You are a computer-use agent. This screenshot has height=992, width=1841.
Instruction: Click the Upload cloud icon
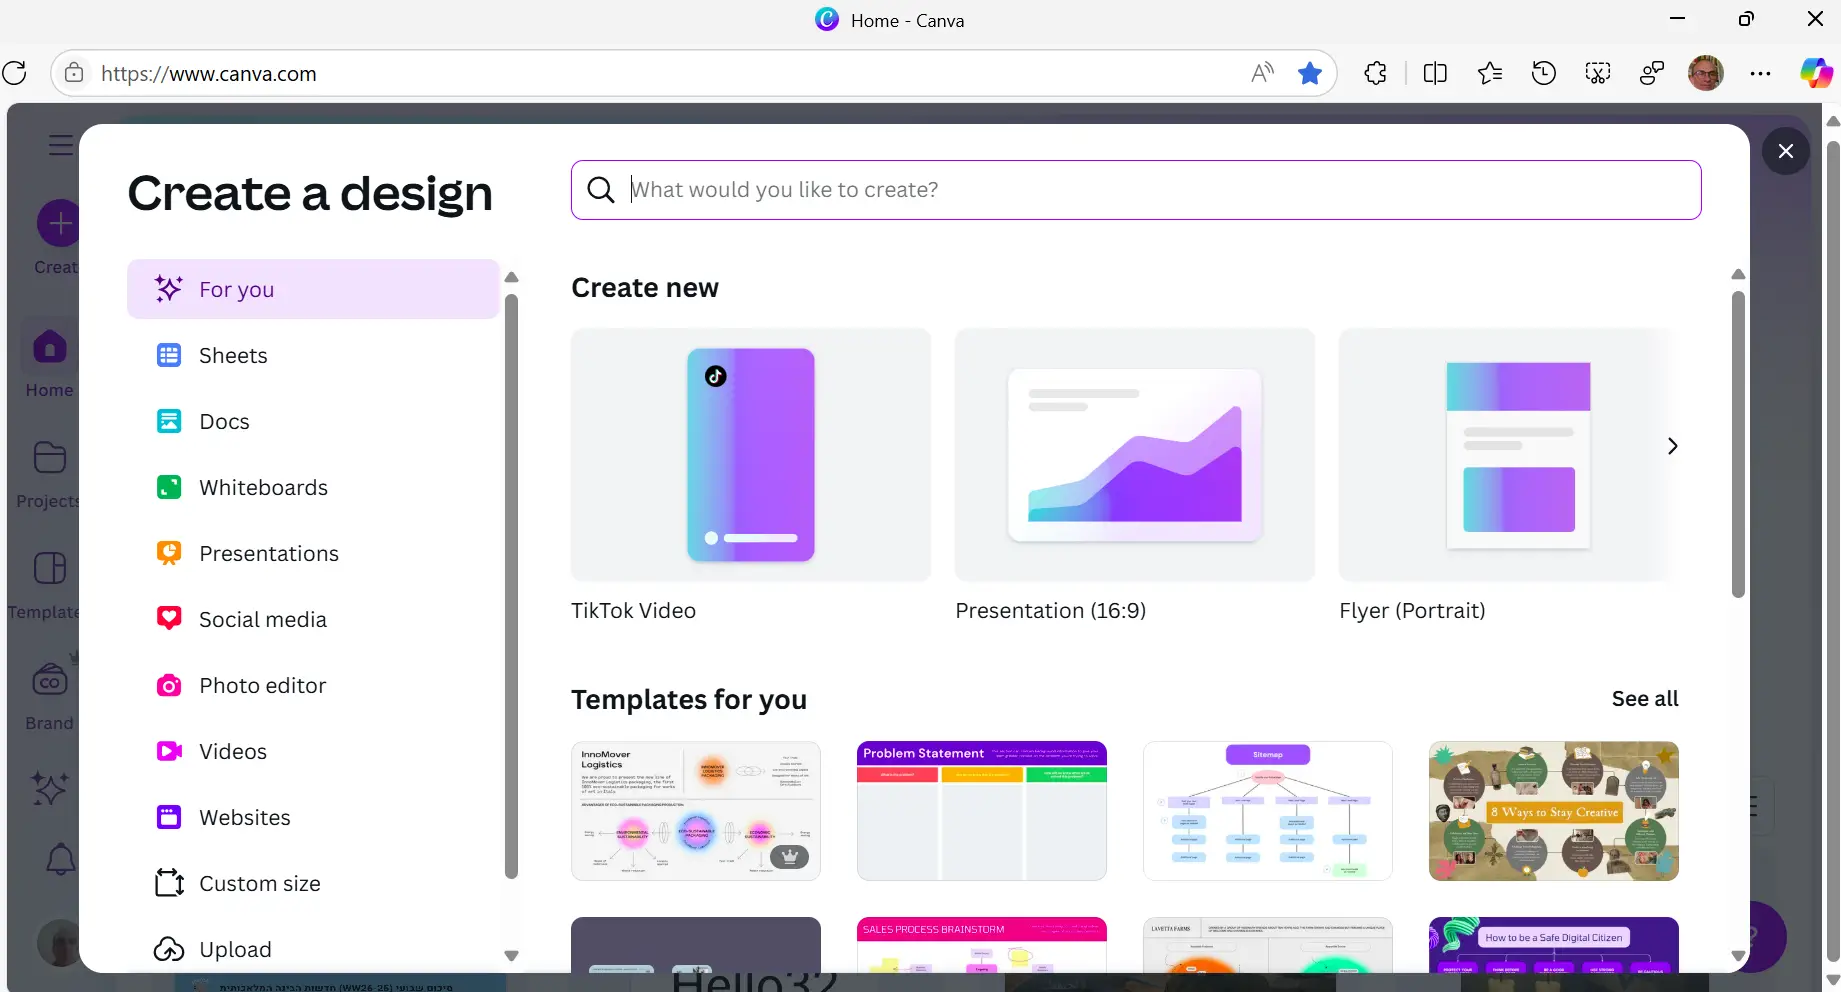tap(169, 949)
